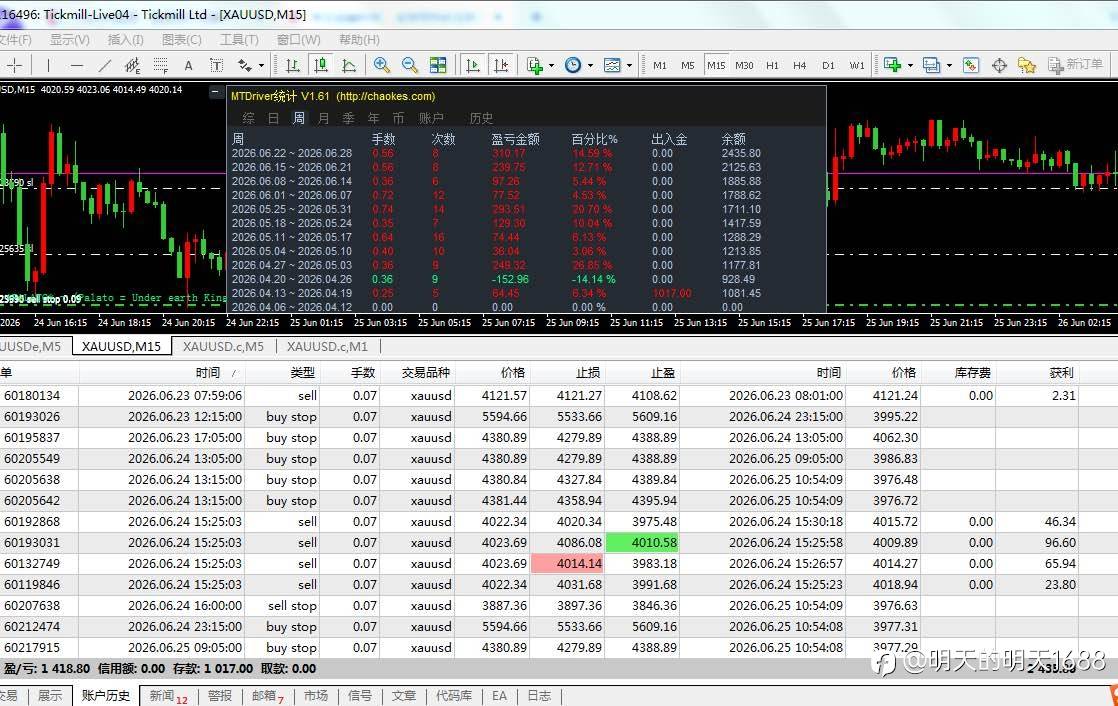Select the arrows objects tool
Screen dimensions: 1118x706
tap(245, 66)
